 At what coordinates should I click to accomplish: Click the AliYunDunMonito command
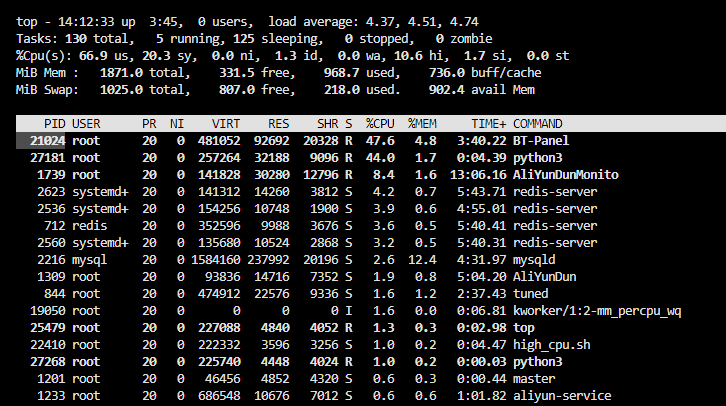pos(565,175)
